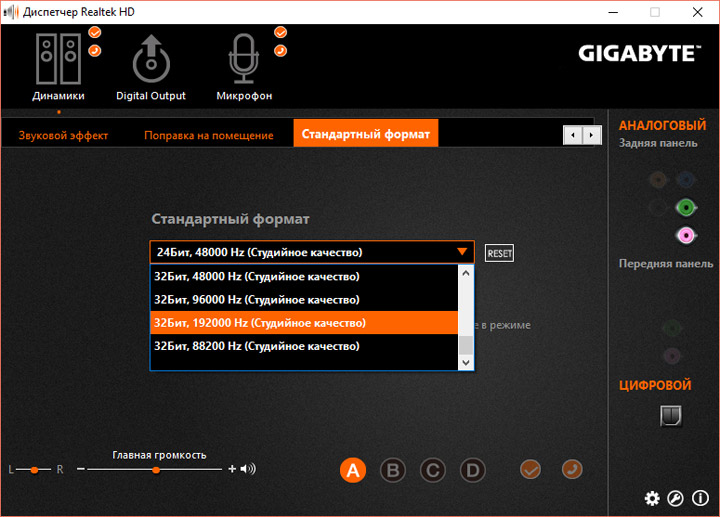Click the dimmed blue rear panel jack
Image resolution: width=720 pixels, height=517 pixels.
686,180
